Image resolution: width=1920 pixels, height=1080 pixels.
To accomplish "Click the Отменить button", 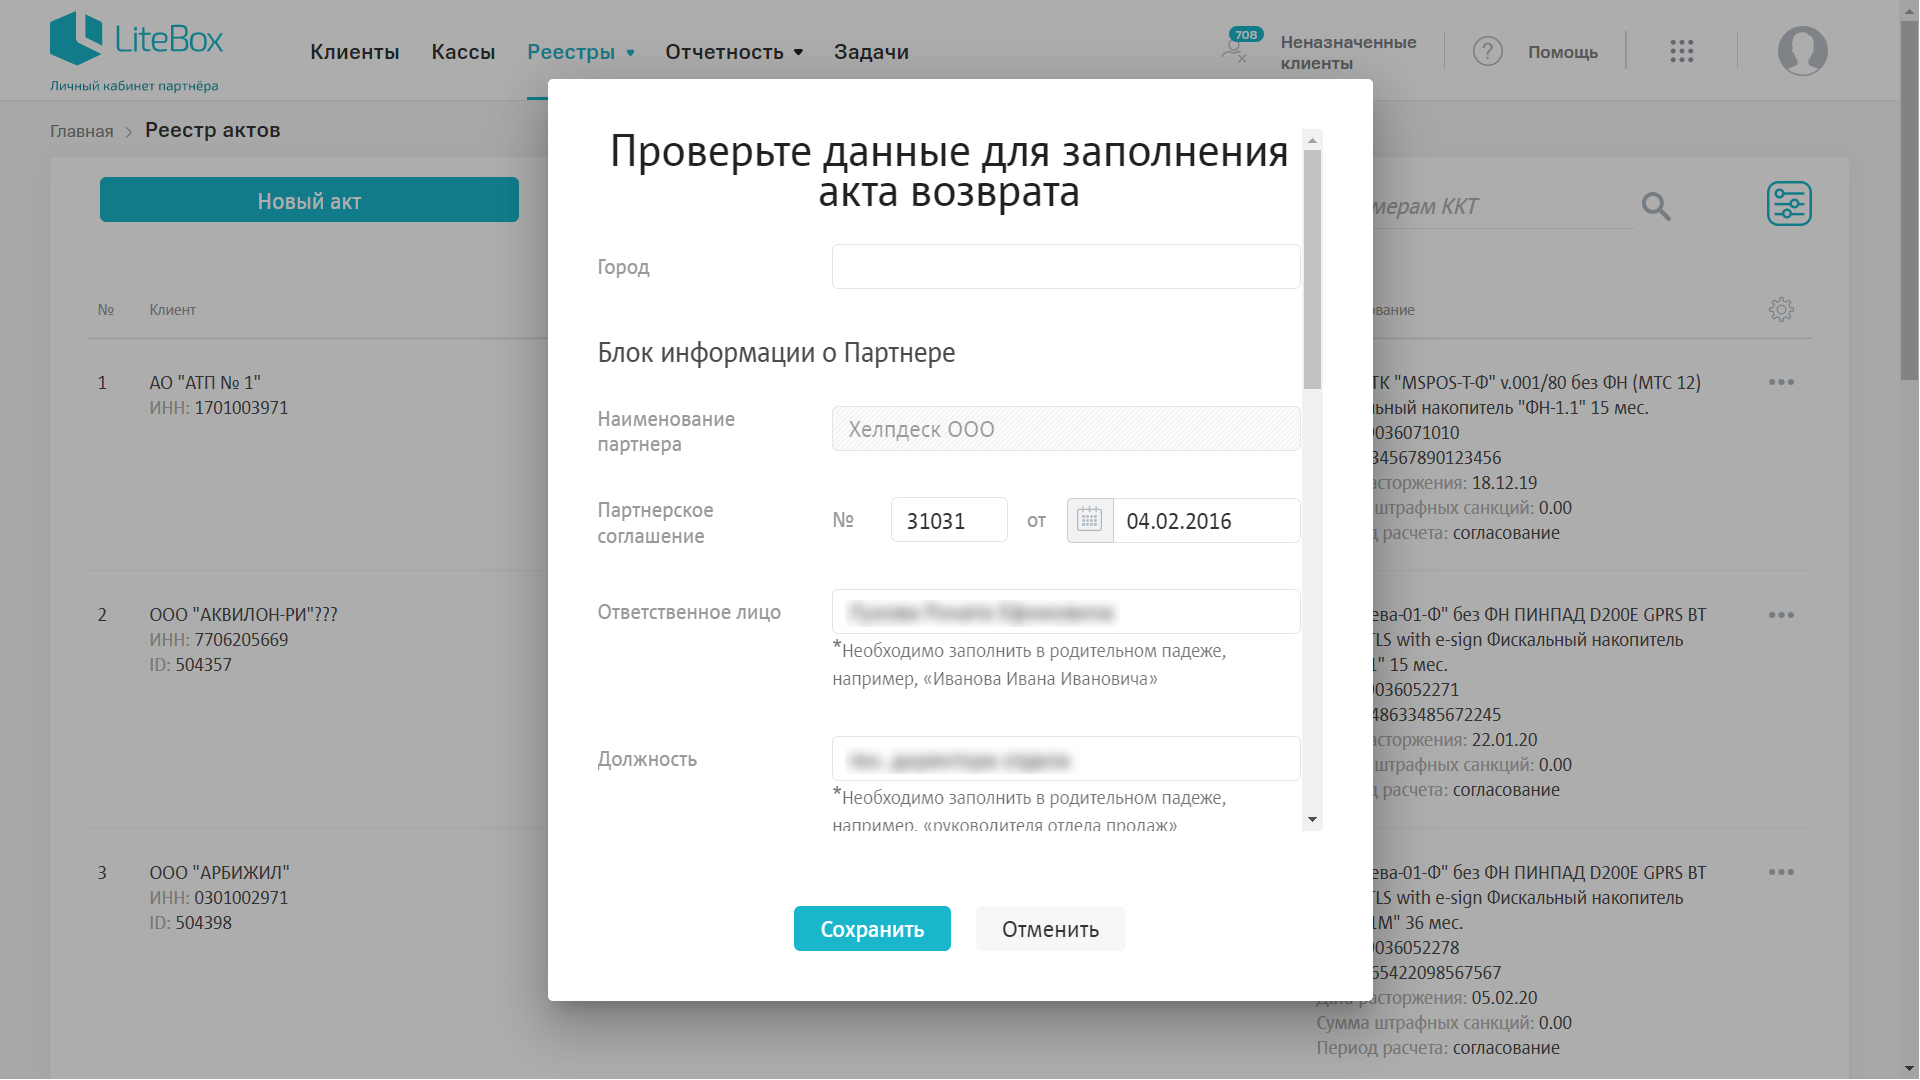I will [x=1050, y=929].
